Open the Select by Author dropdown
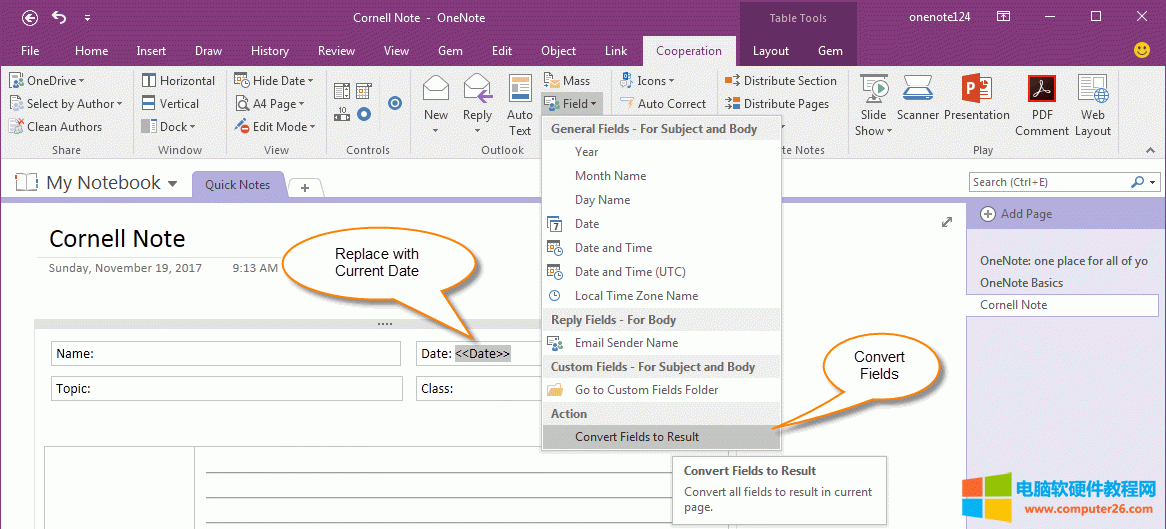Image resolution: width=1166 pixels, height=529 pixels. [x=66, y=104]
